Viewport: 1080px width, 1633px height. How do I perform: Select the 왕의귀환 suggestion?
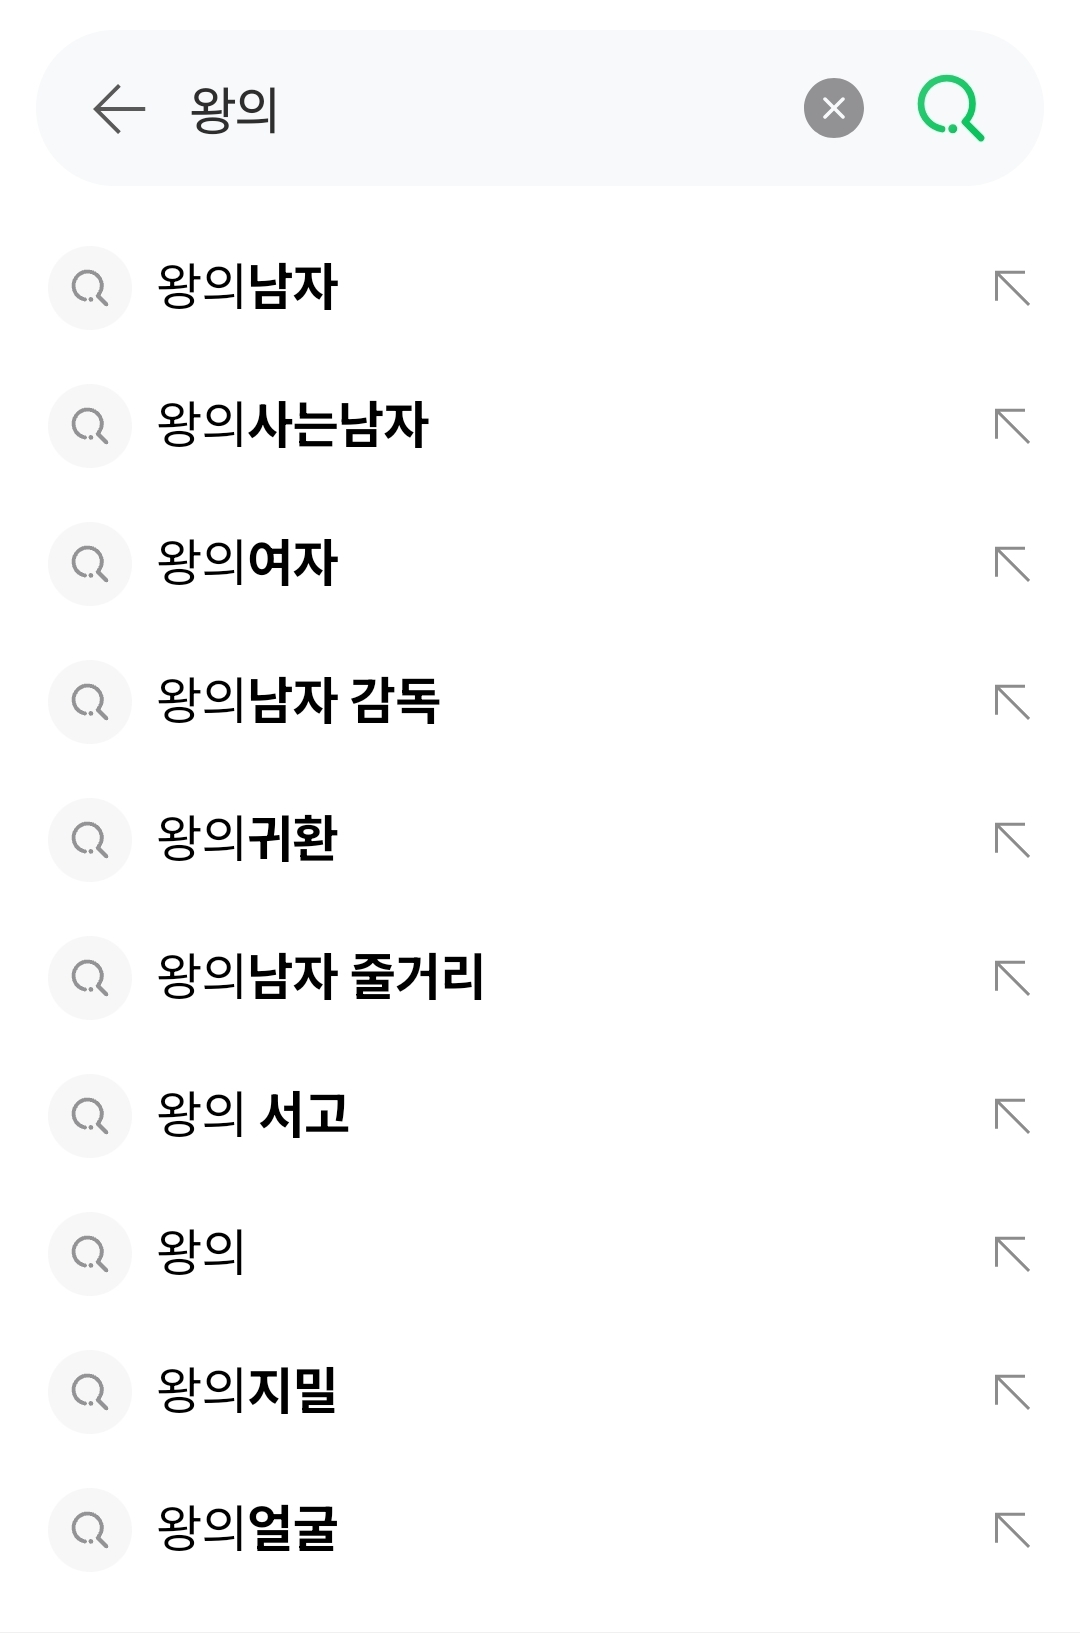[x=248, y=840]
